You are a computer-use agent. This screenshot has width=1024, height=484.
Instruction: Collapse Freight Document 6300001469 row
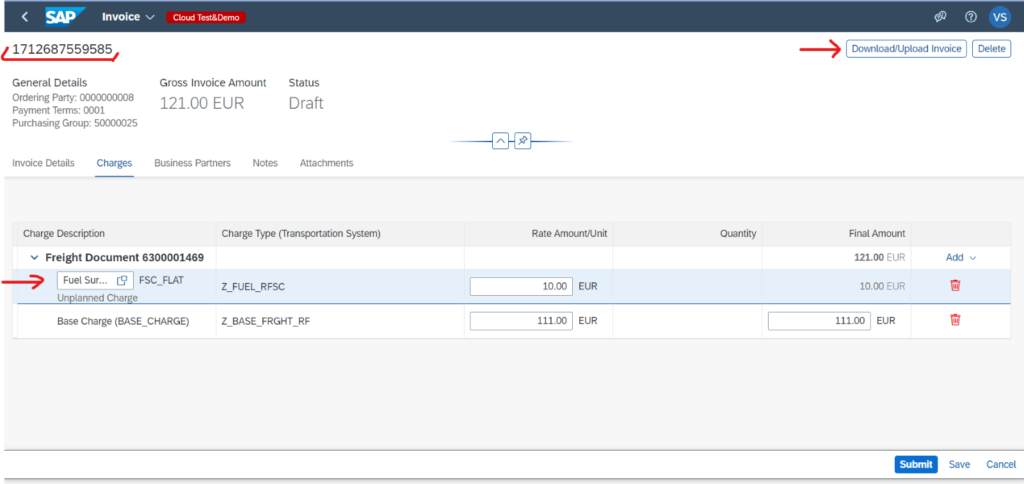pos(34,258)
